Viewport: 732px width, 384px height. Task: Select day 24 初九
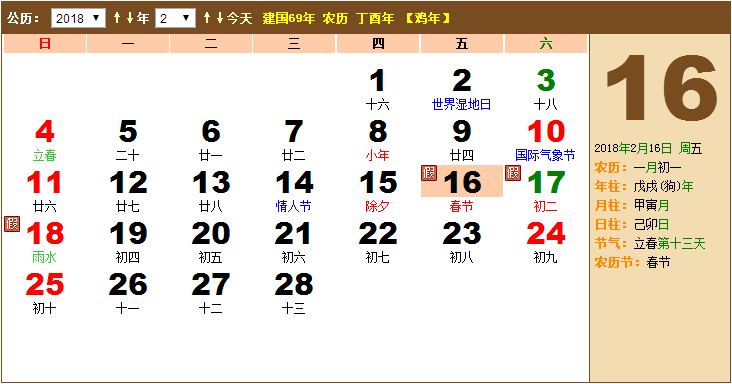[545, 242]
